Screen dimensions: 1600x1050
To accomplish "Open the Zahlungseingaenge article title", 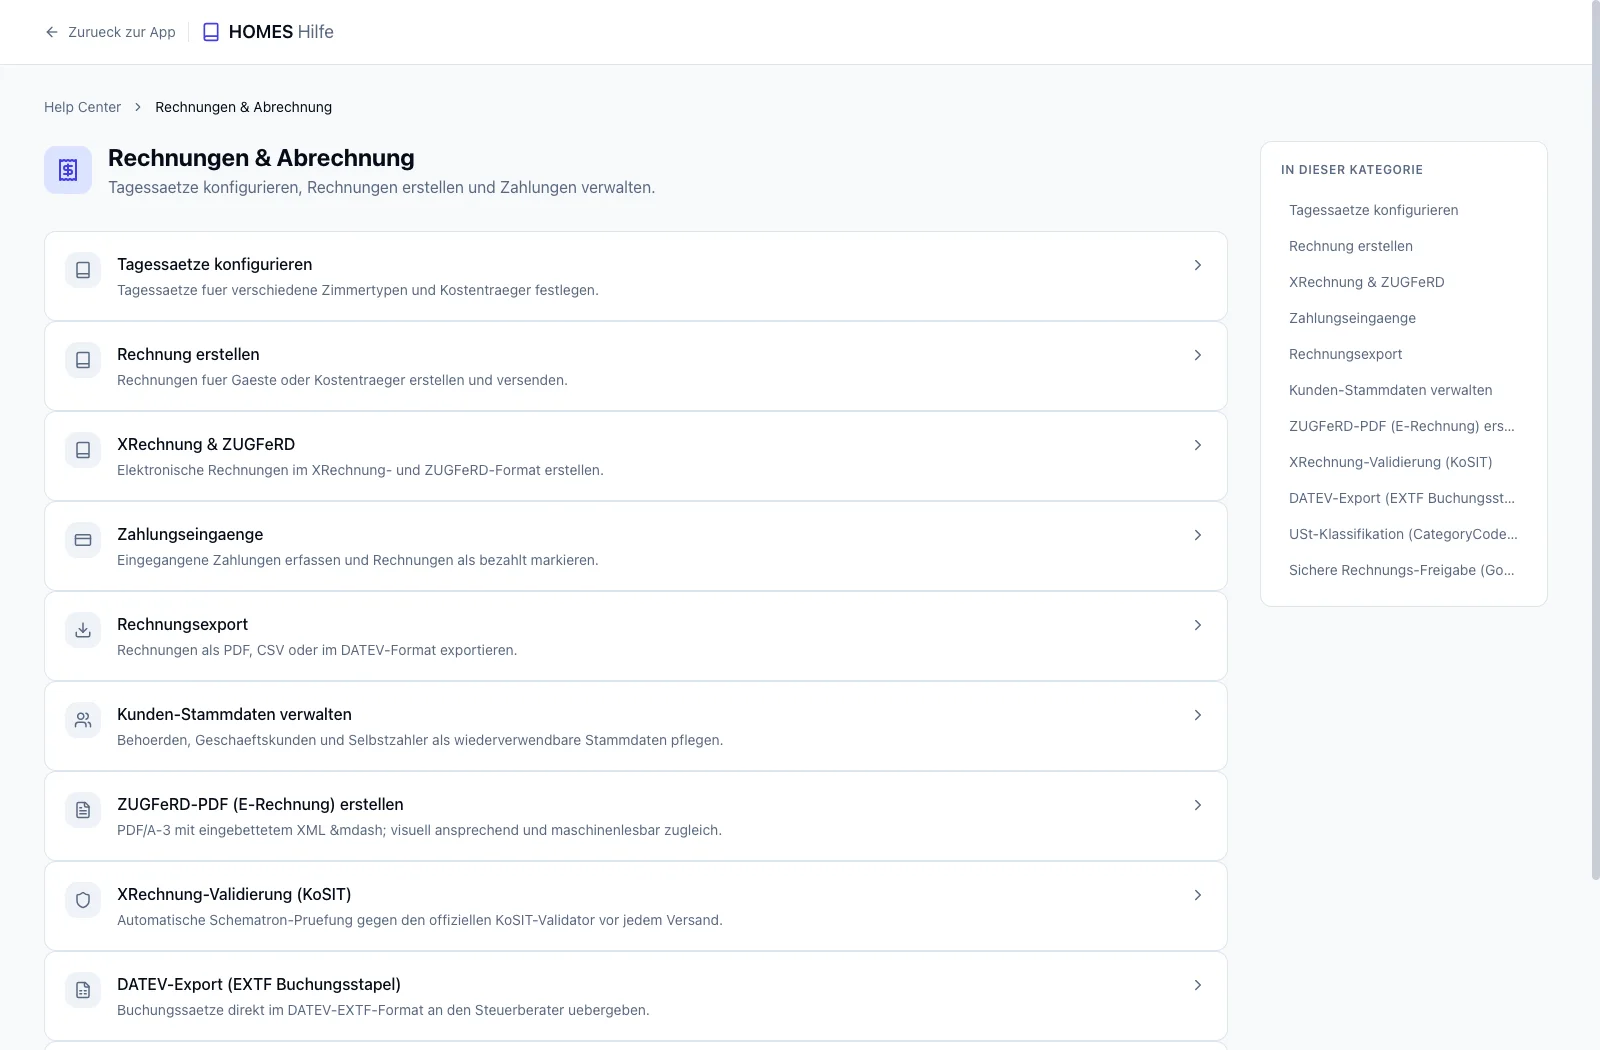I will pyautogui.click(x=190, y=534).
